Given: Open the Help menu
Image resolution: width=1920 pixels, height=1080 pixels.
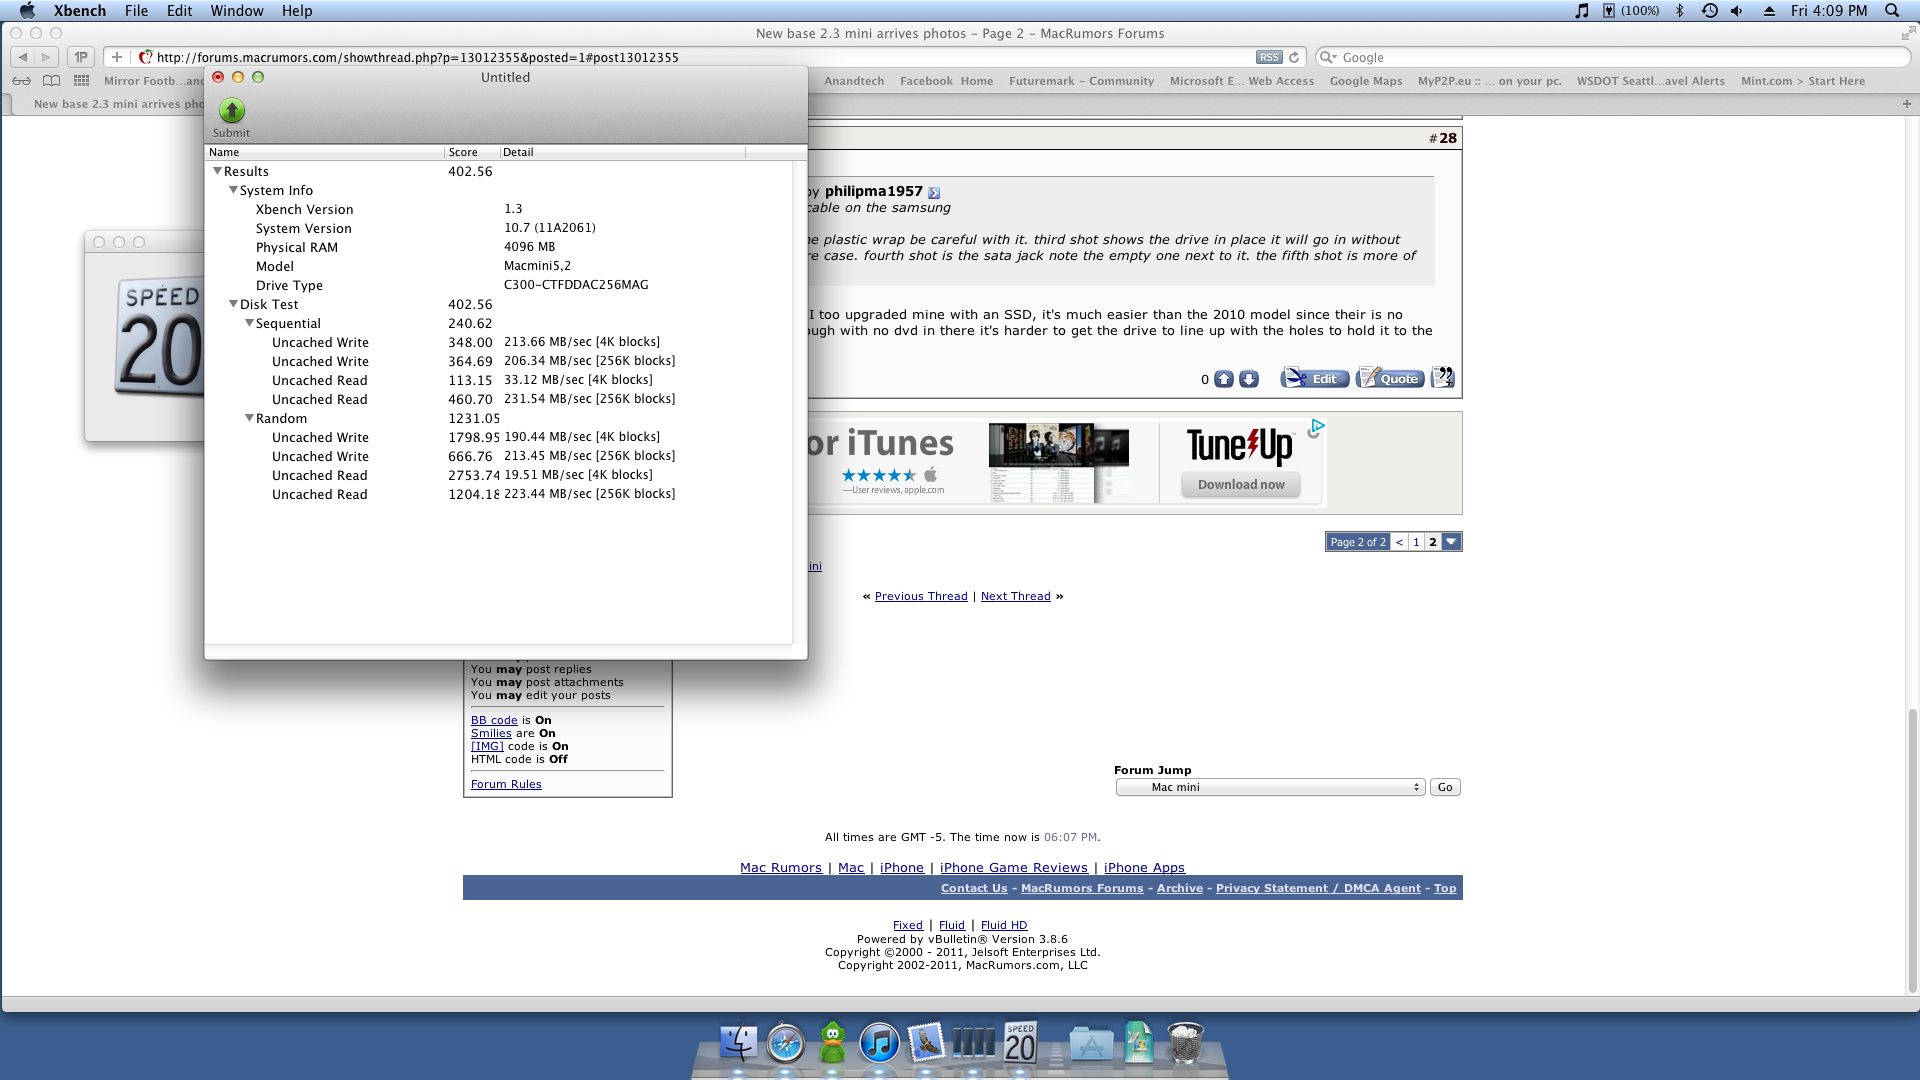Looking at the screenshot, I should point(297,11).
